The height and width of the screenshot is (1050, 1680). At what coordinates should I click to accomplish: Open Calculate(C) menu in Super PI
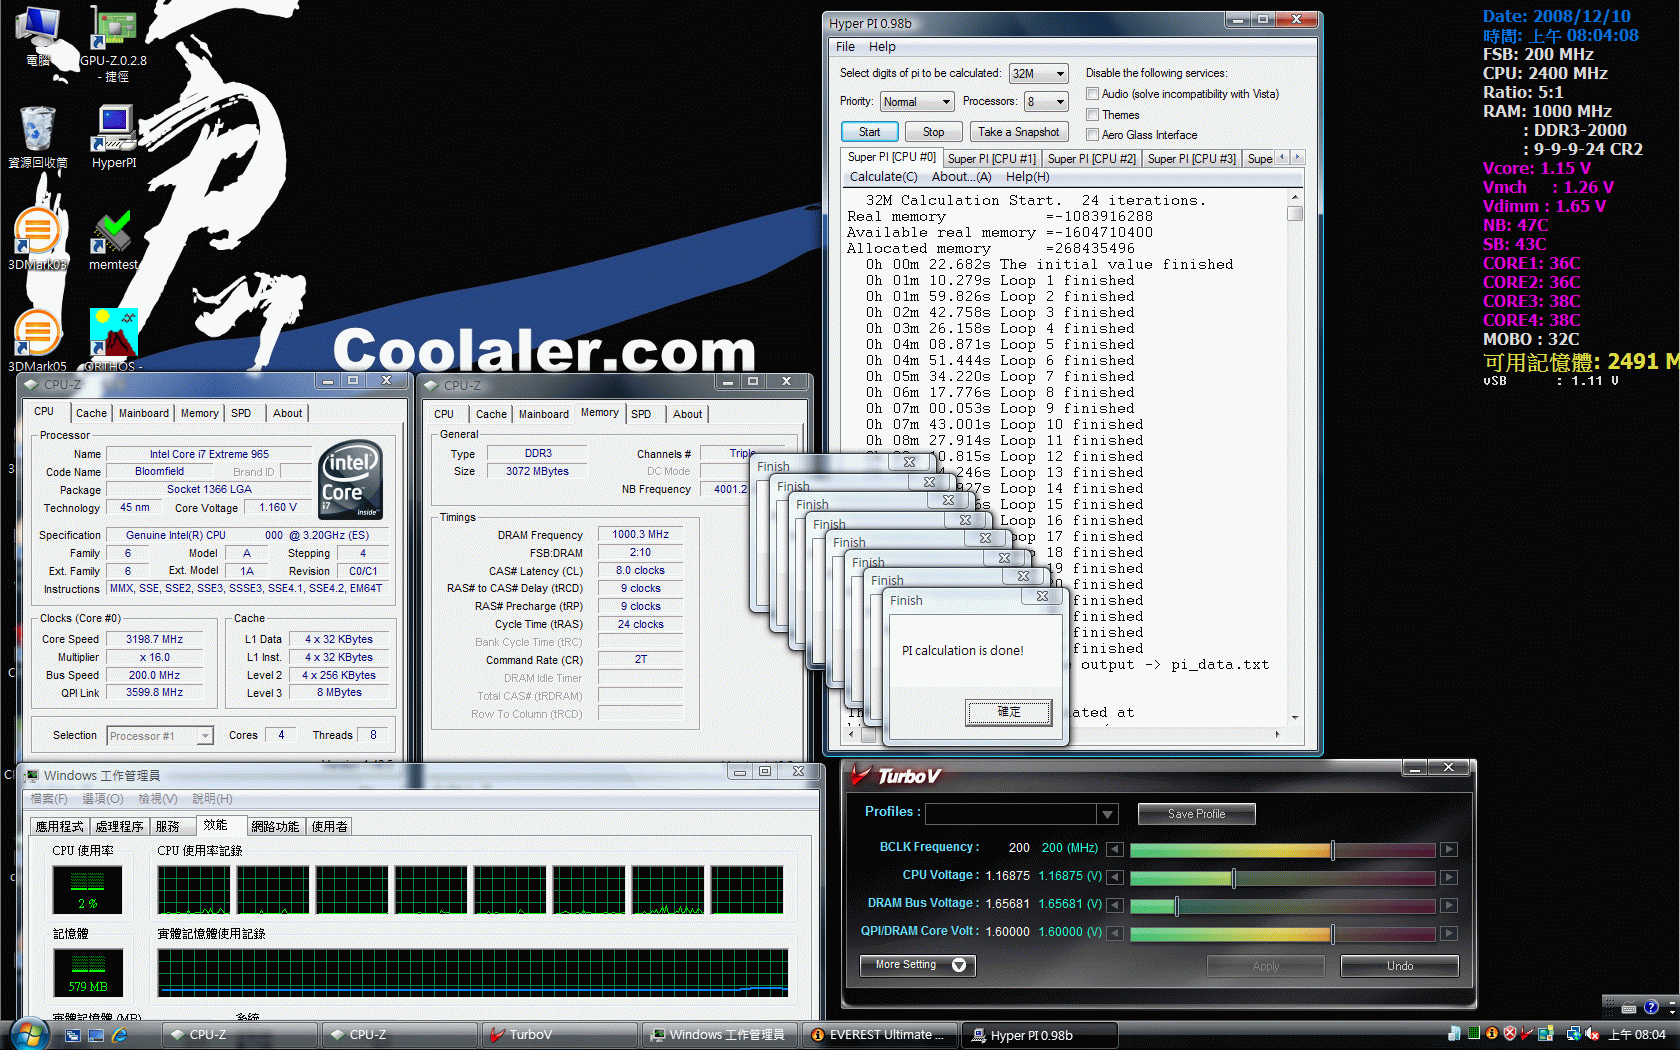tap(883, 177)
